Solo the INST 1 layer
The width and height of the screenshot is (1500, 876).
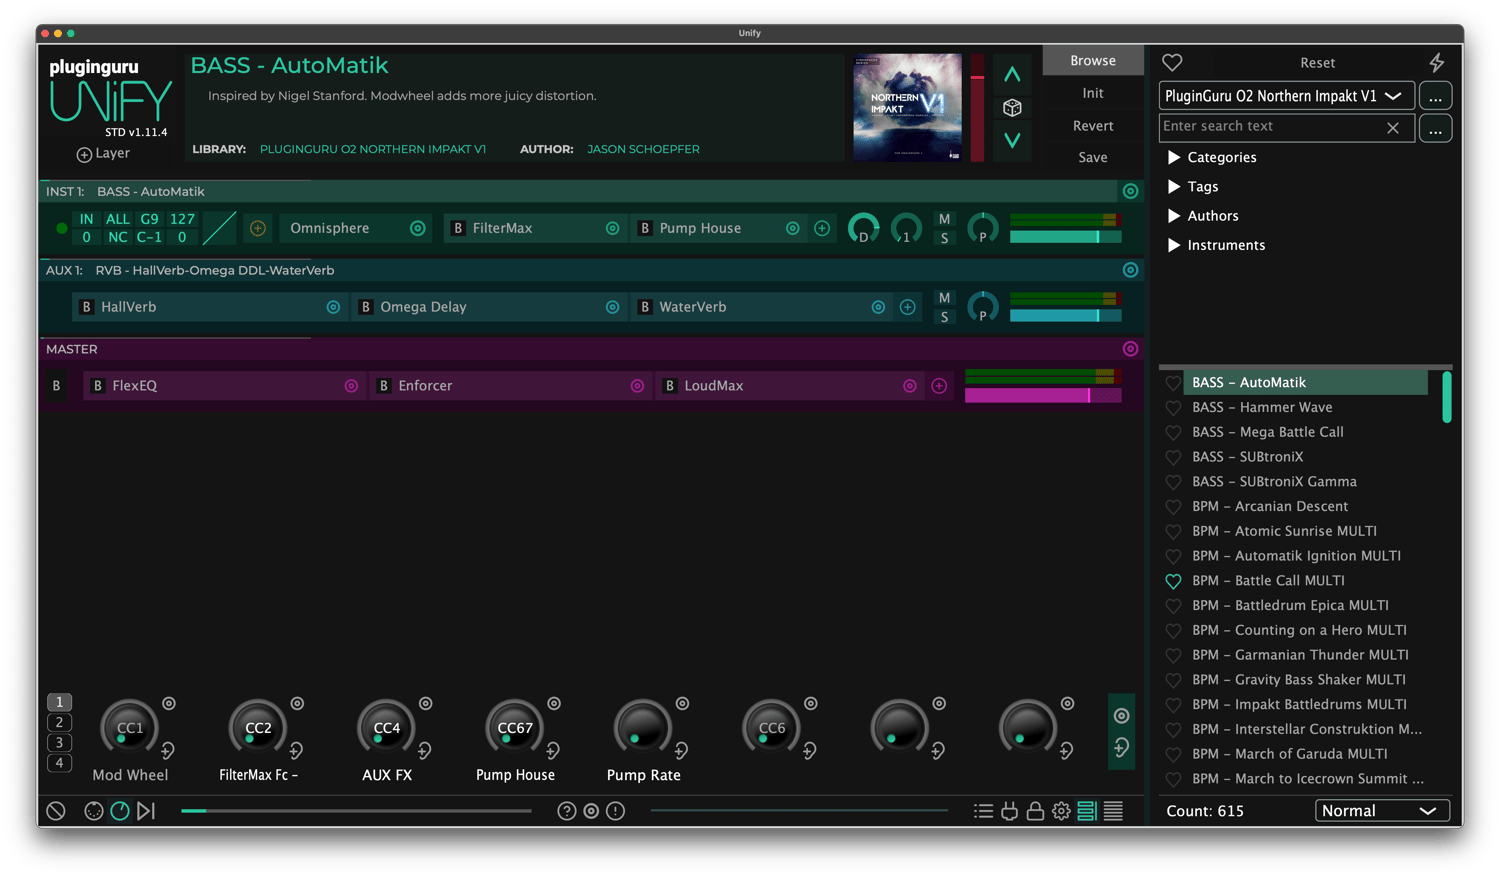pos(944,238)
